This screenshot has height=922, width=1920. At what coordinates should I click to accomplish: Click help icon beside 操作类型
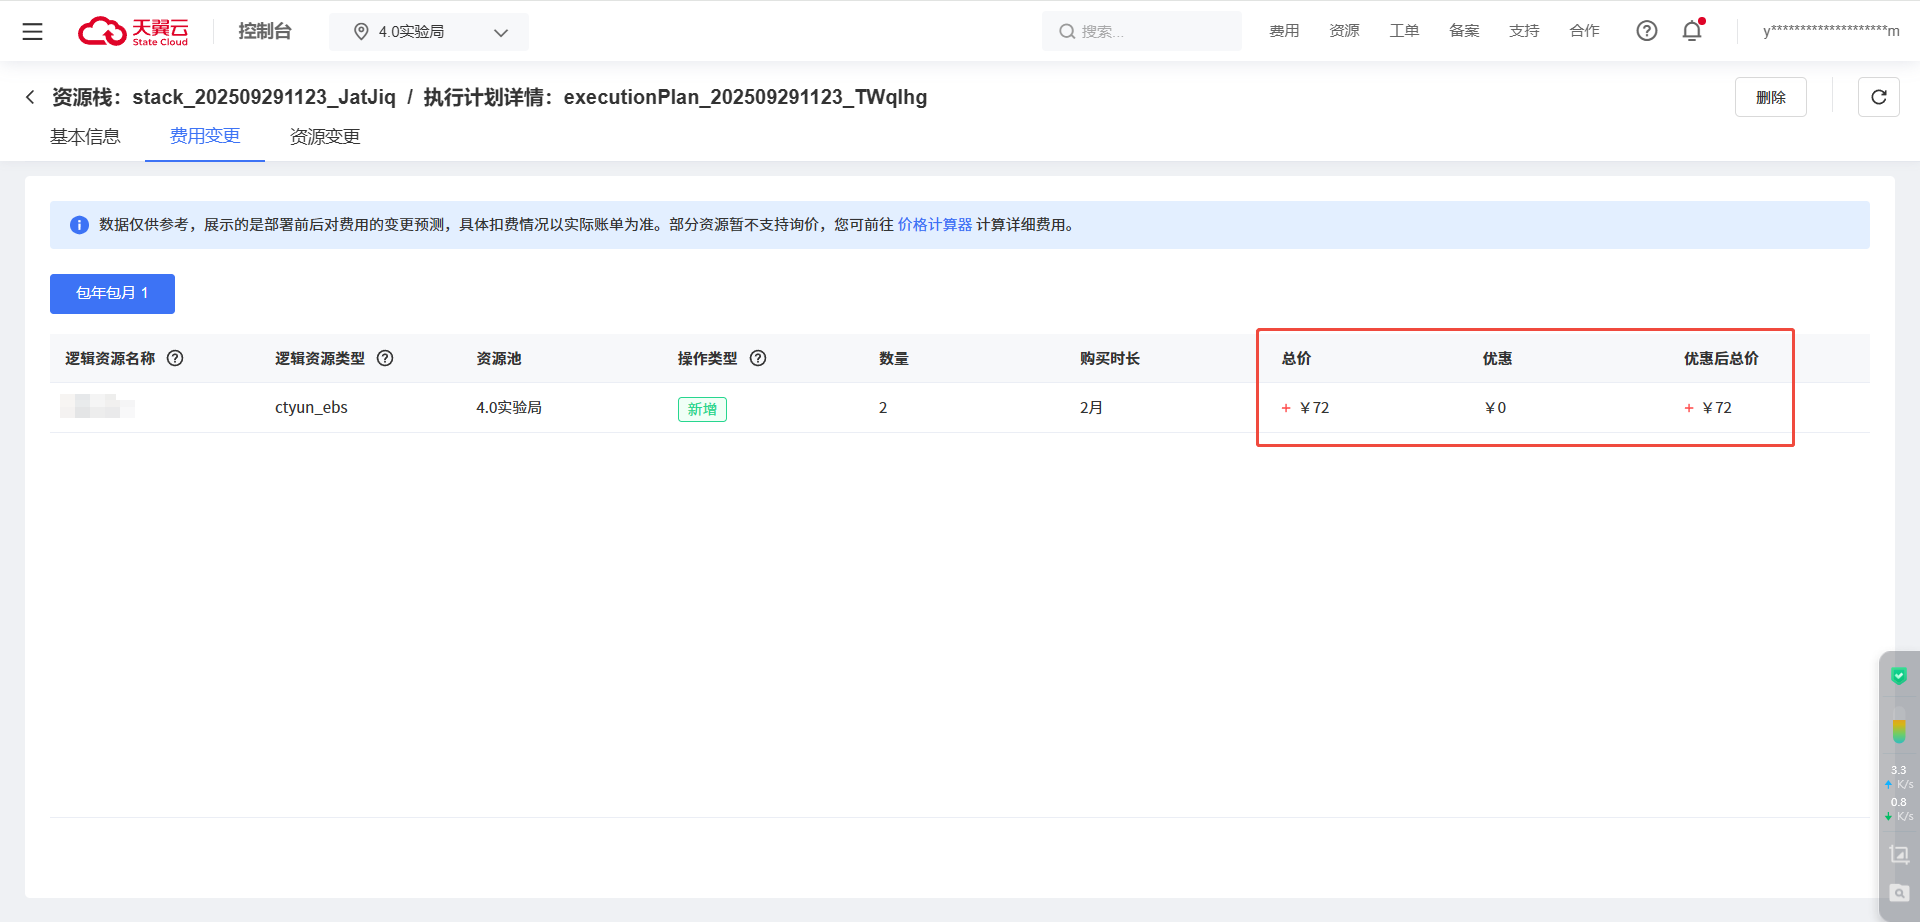coord(758,358)
